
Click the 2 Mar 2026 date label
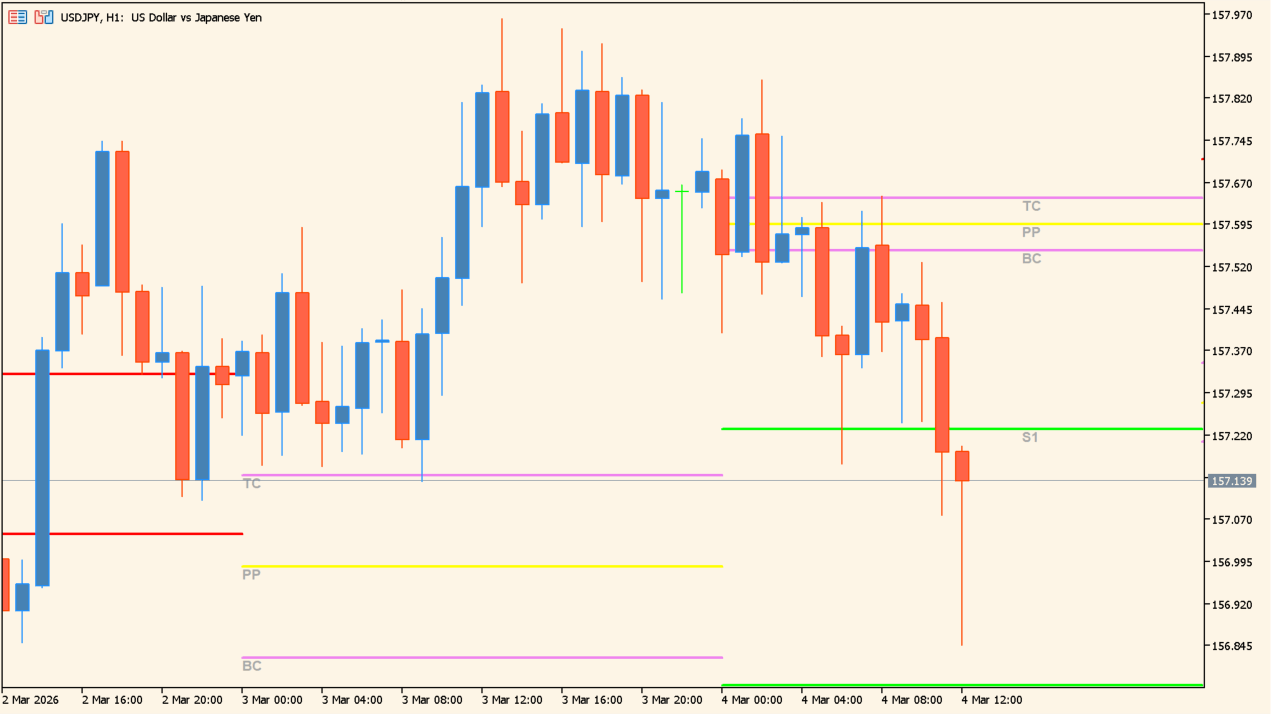30,700
